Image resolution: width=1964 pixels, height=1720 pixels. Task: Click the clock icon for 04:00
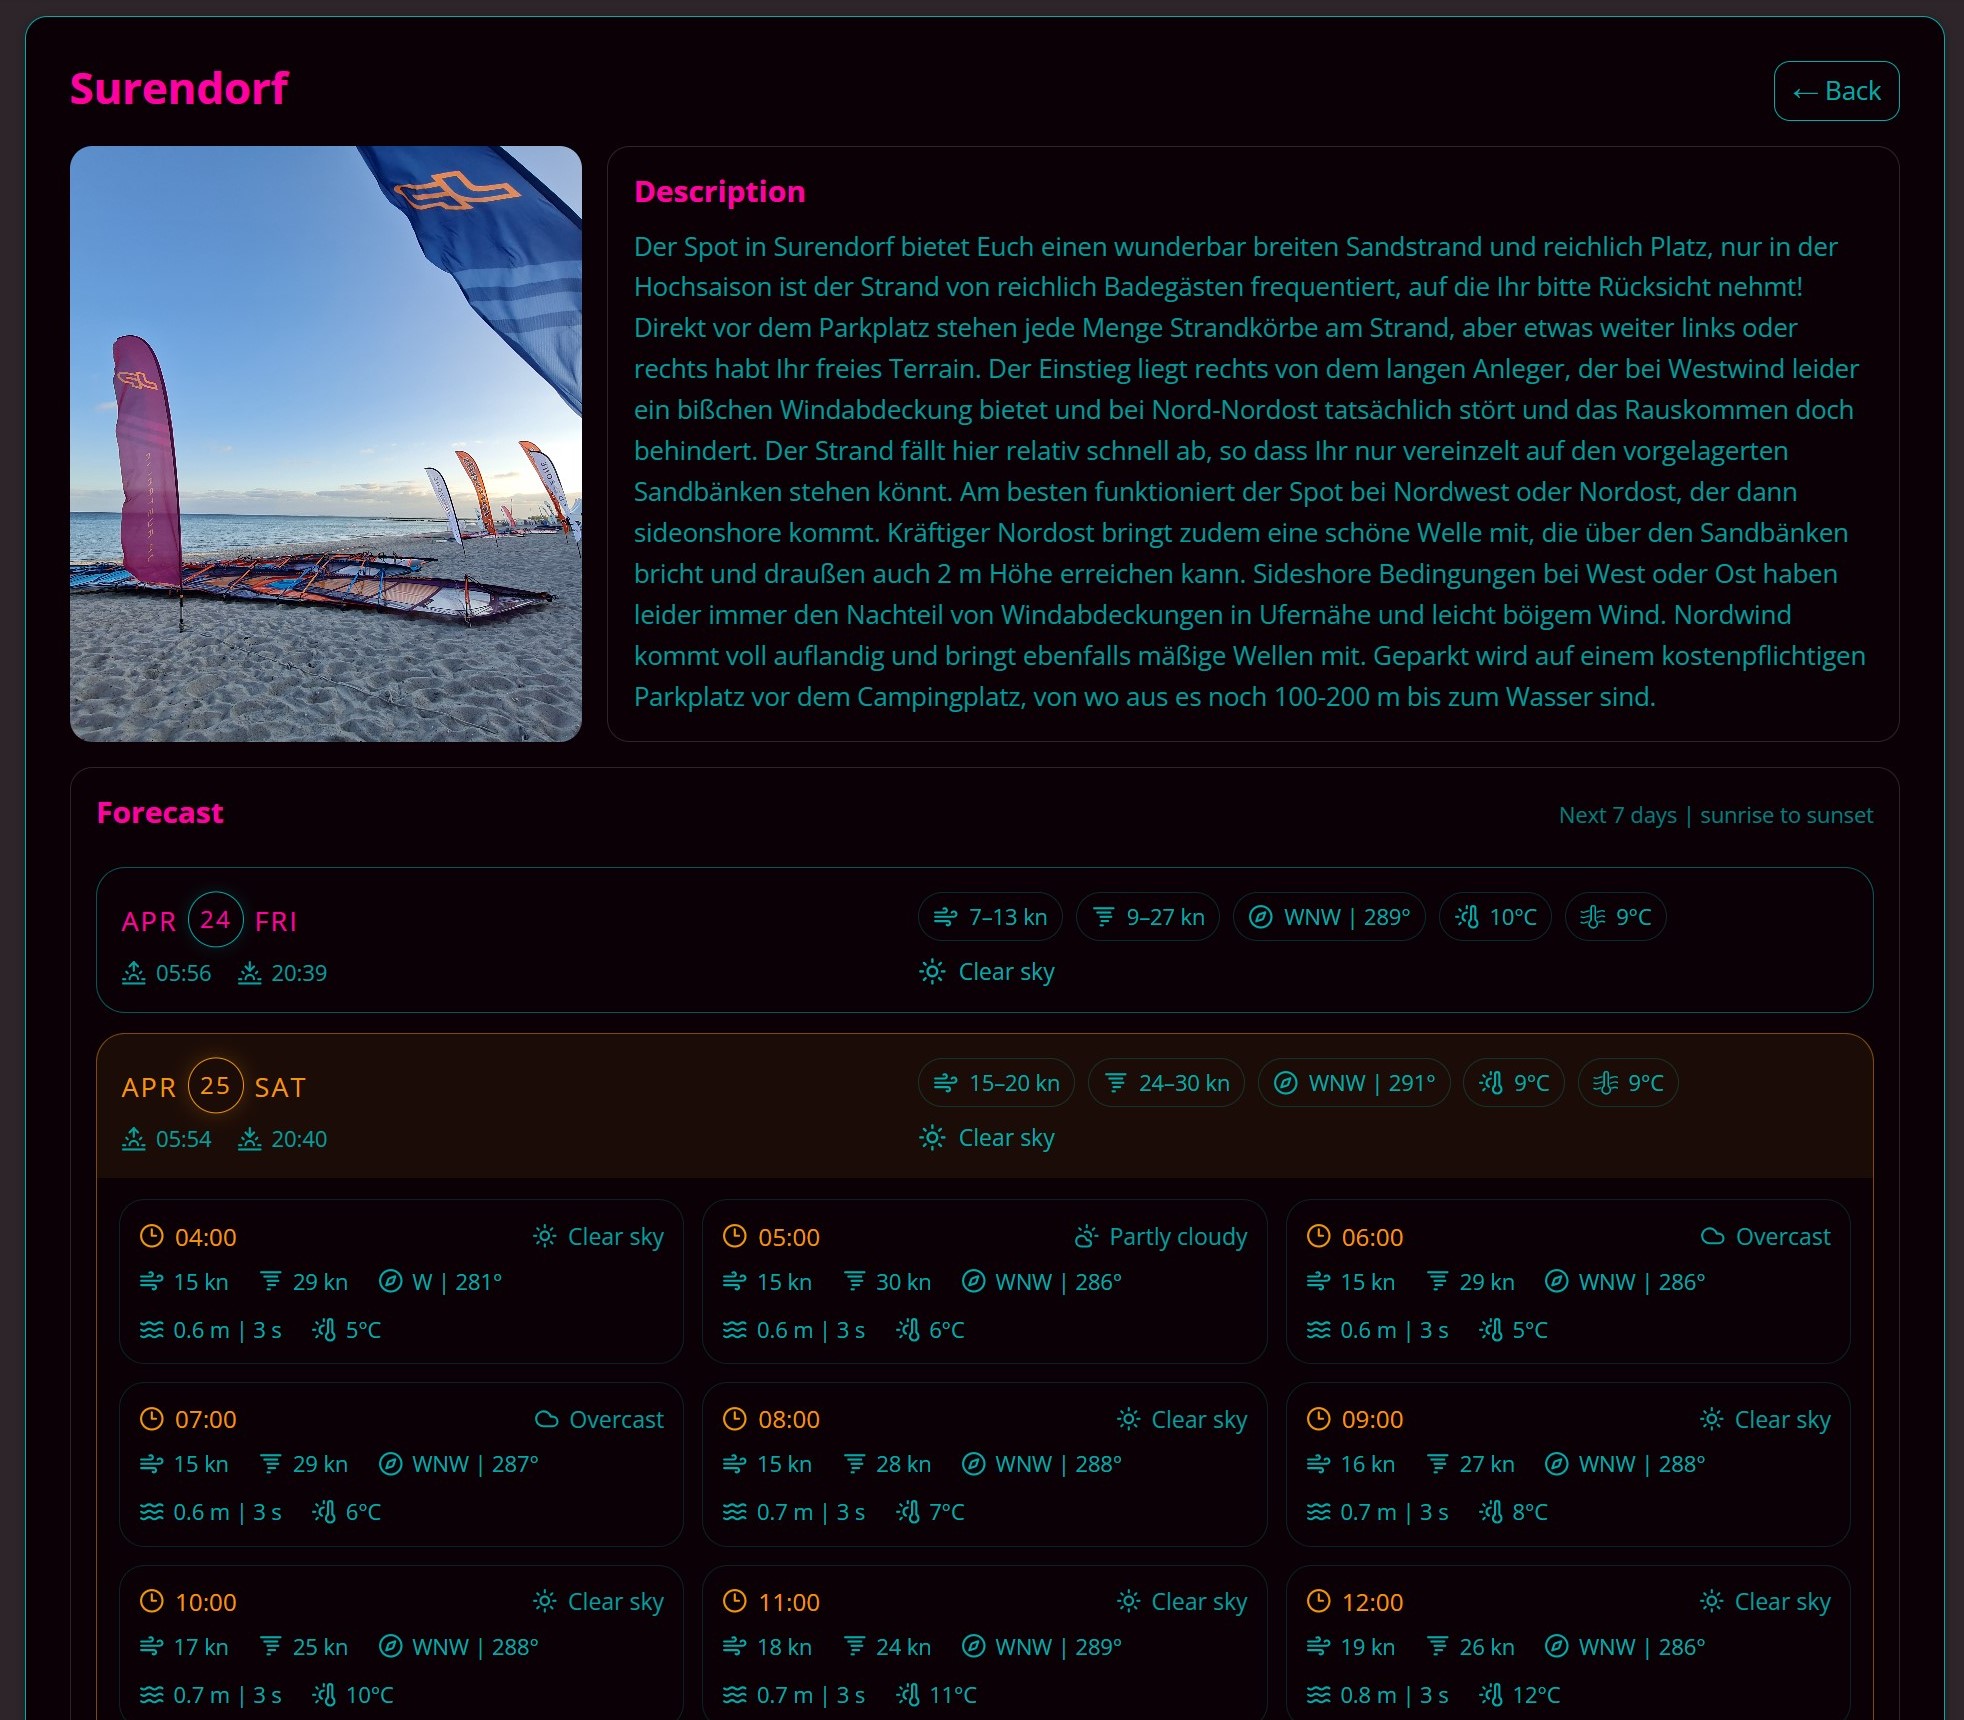(151, 1237)
